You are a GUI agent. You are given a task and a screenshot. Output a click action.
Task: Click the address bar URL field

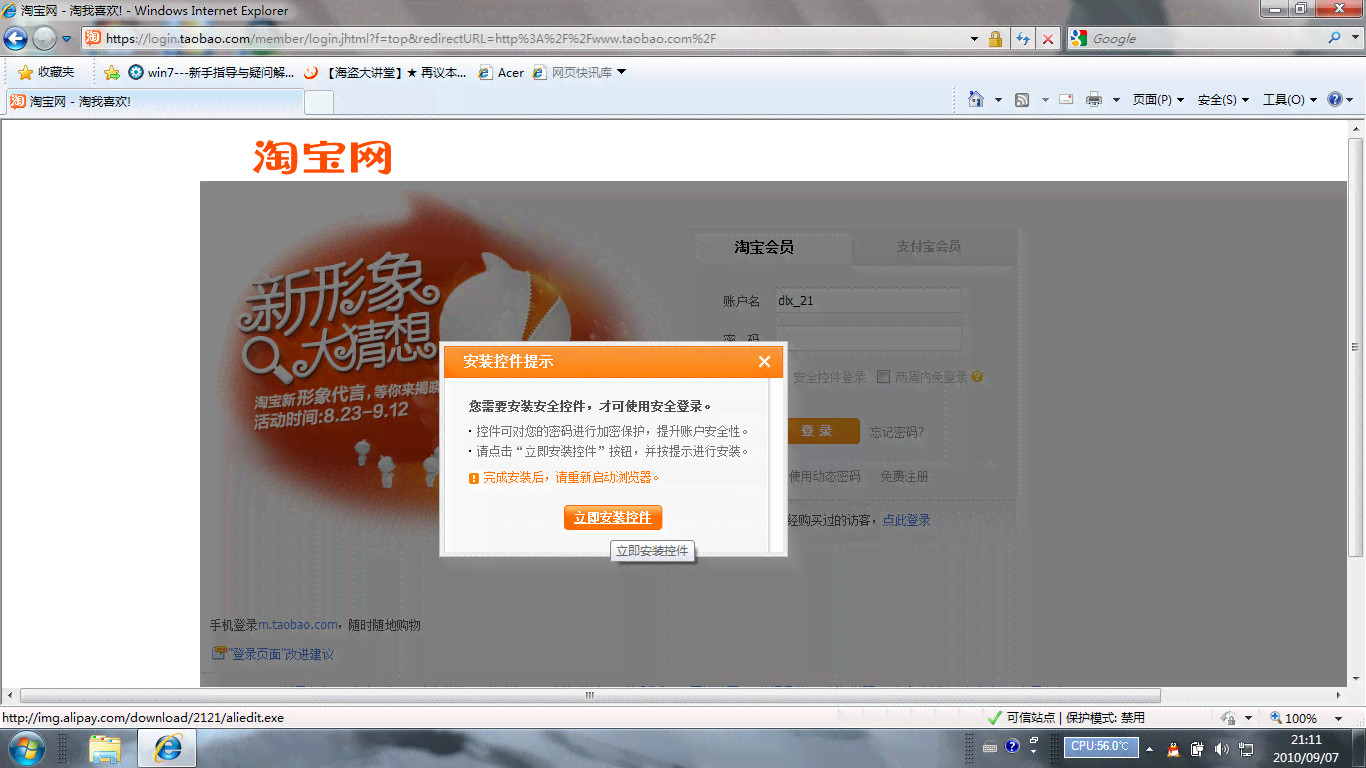click(x=525, y=39)
